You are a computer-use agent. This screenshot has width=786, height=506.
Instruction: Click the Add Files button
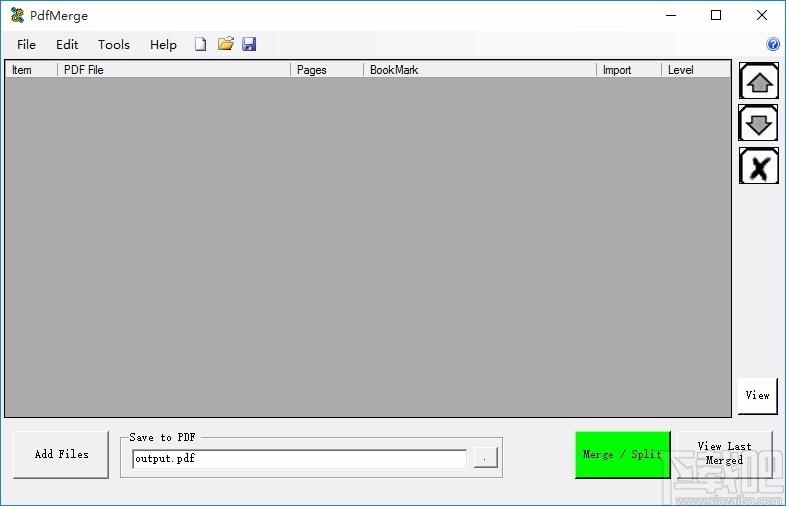61,454
